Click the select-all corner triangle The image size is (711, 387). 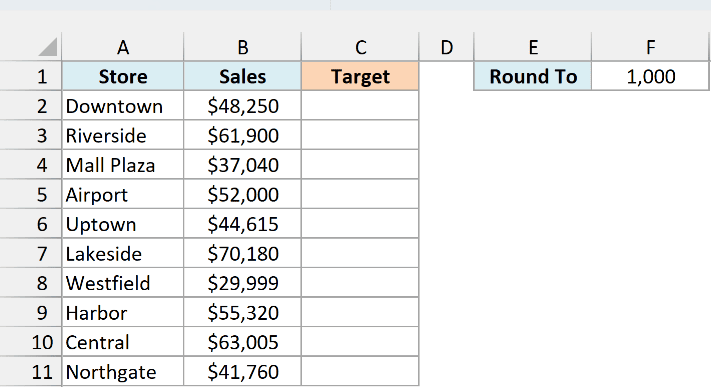pyautogui.click(x=48, y=47)
